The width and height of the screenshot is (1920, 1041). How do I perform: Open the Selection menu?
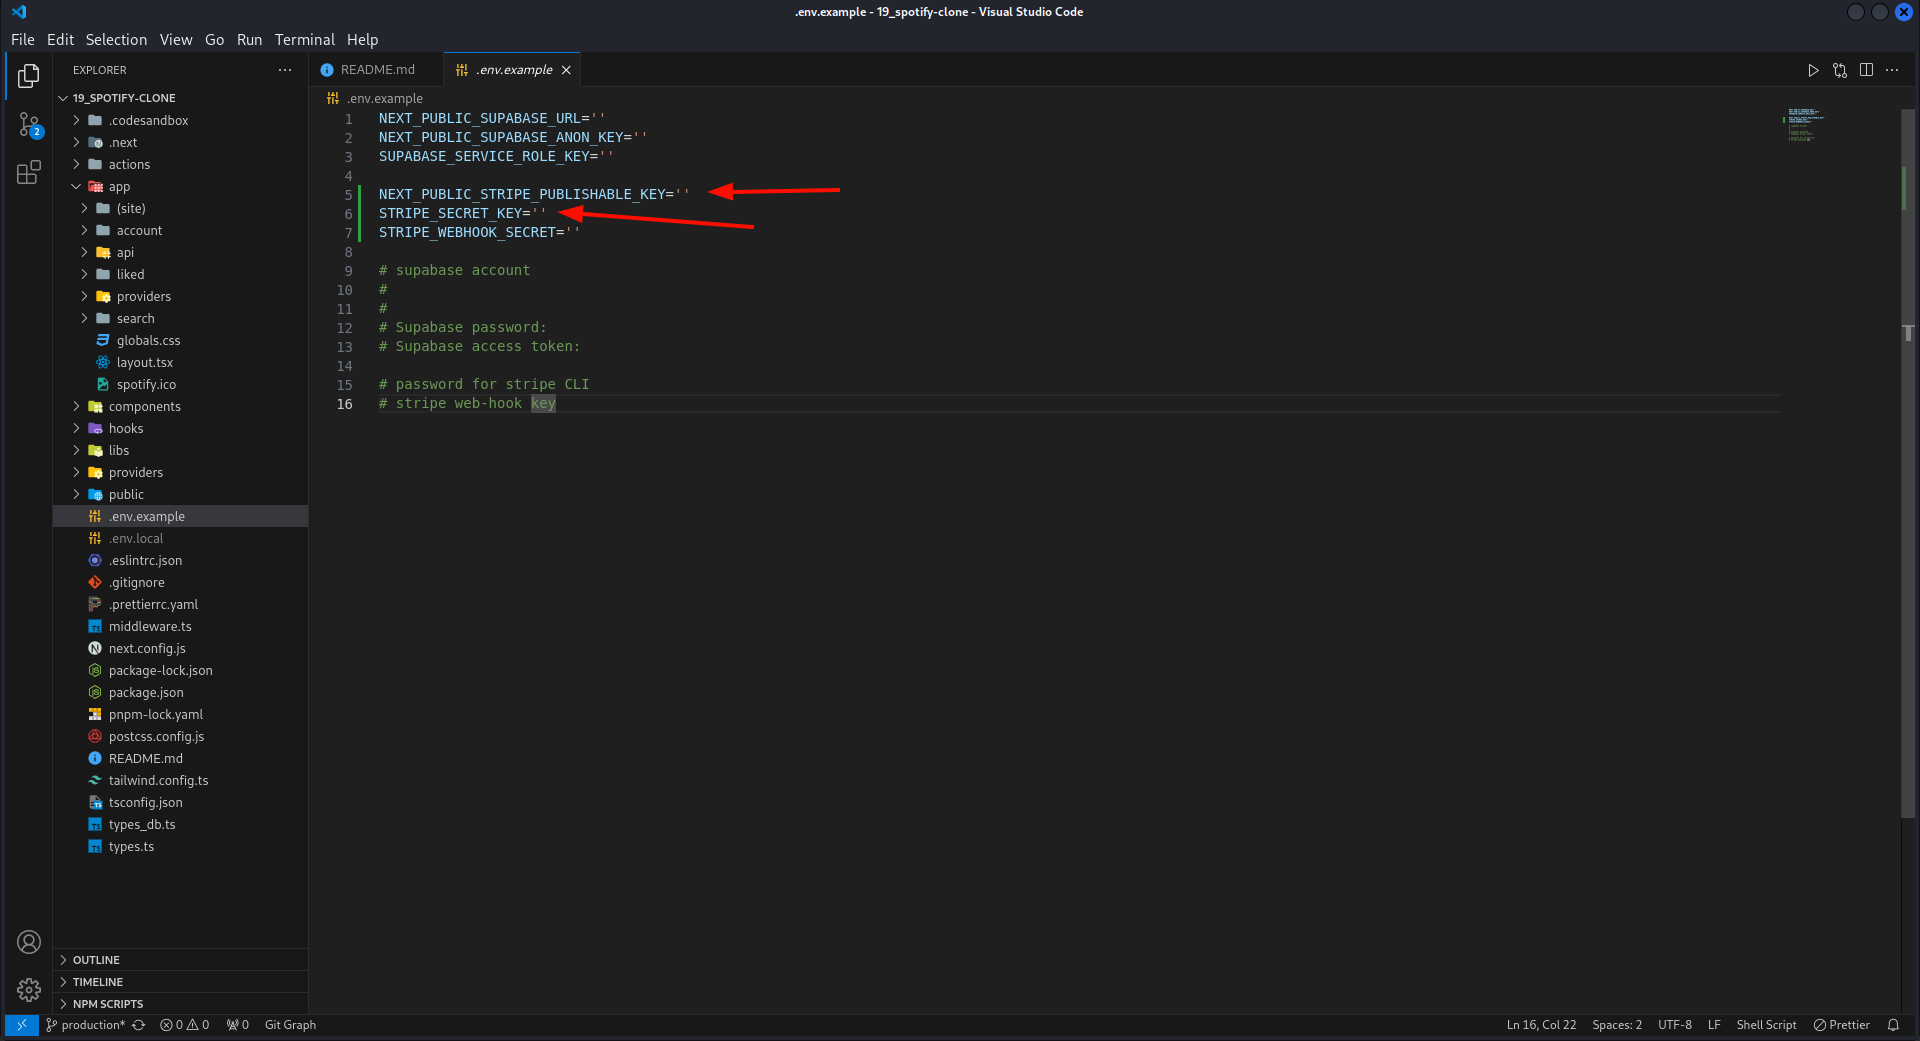point(116,40)
